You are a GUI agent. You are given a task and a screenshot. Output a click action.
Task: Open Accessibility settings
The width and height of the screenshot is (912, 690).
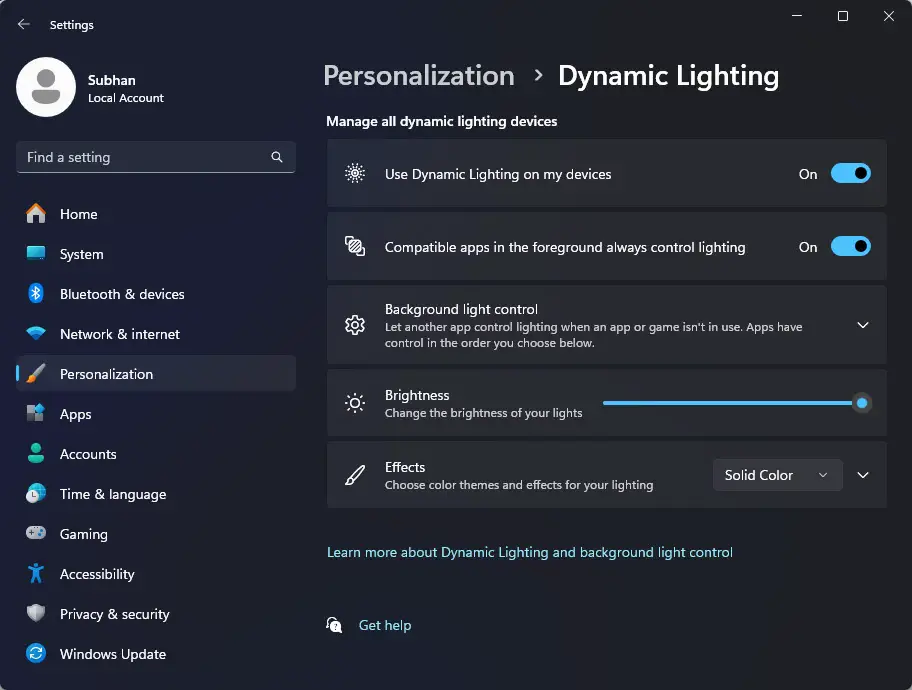point(156,574)
